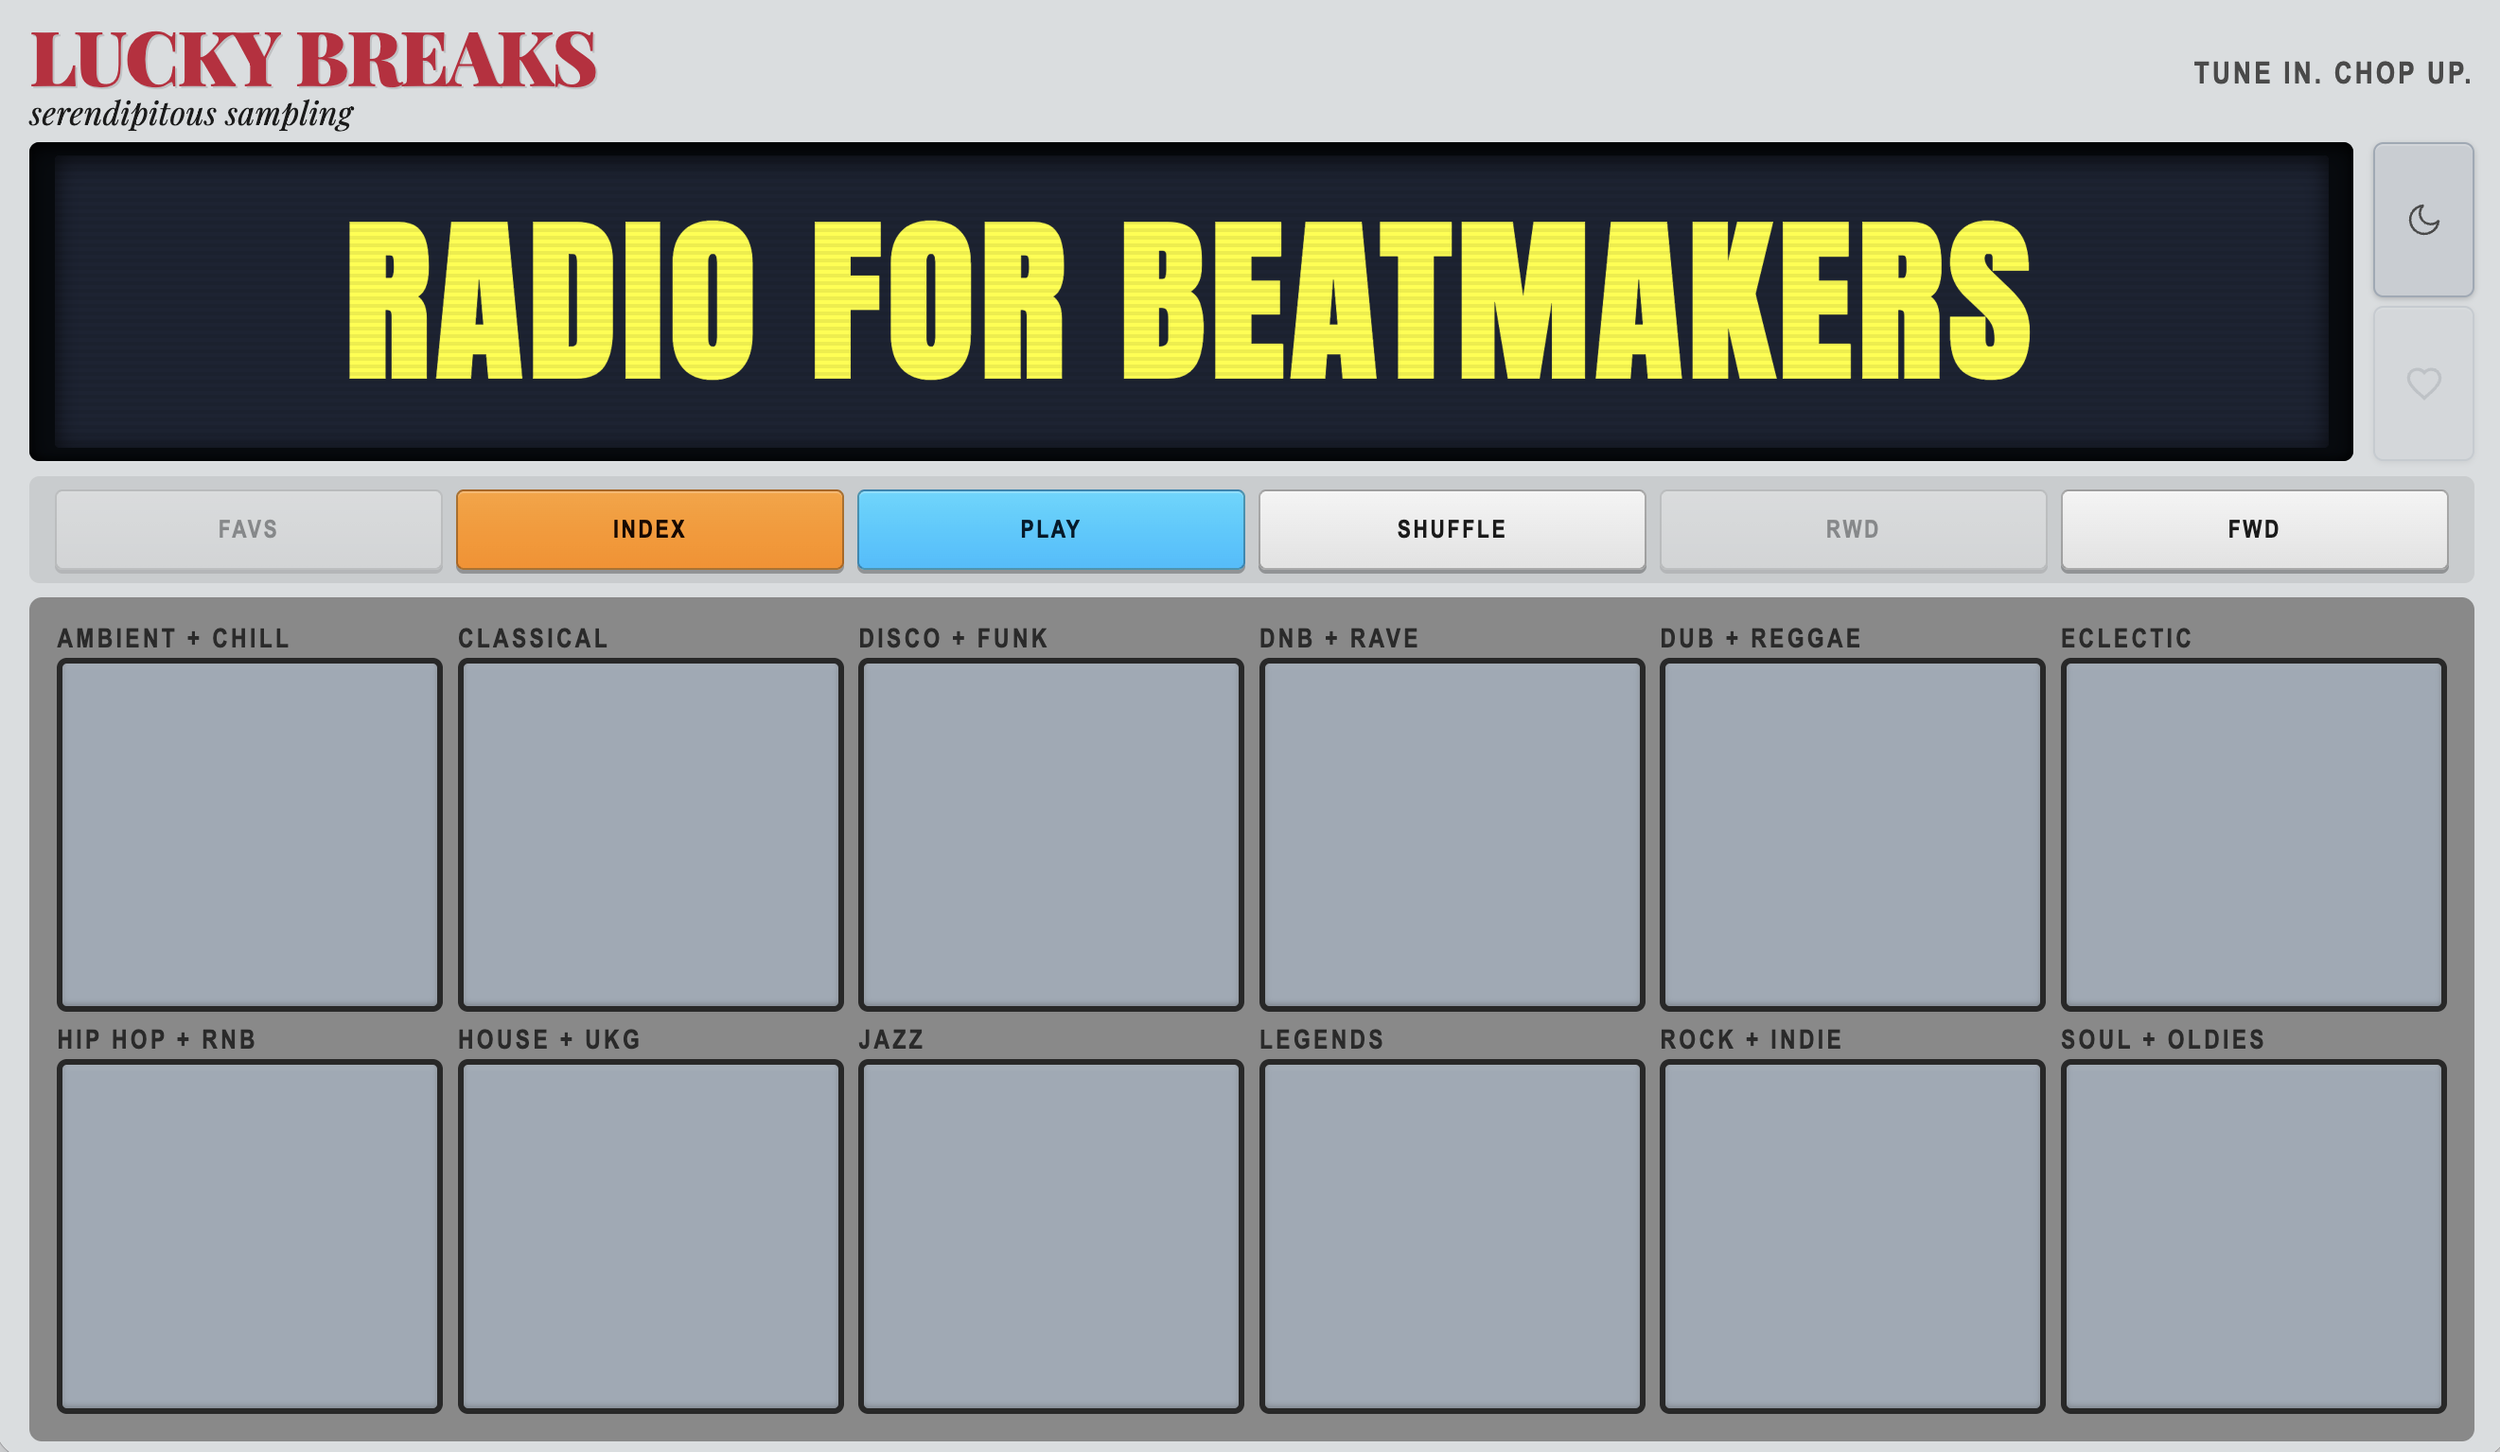Image resolution: width=2500 pixels, height=1452 pixels.
Task: Open the Dub + Reggae pad
Action: 1852,834
